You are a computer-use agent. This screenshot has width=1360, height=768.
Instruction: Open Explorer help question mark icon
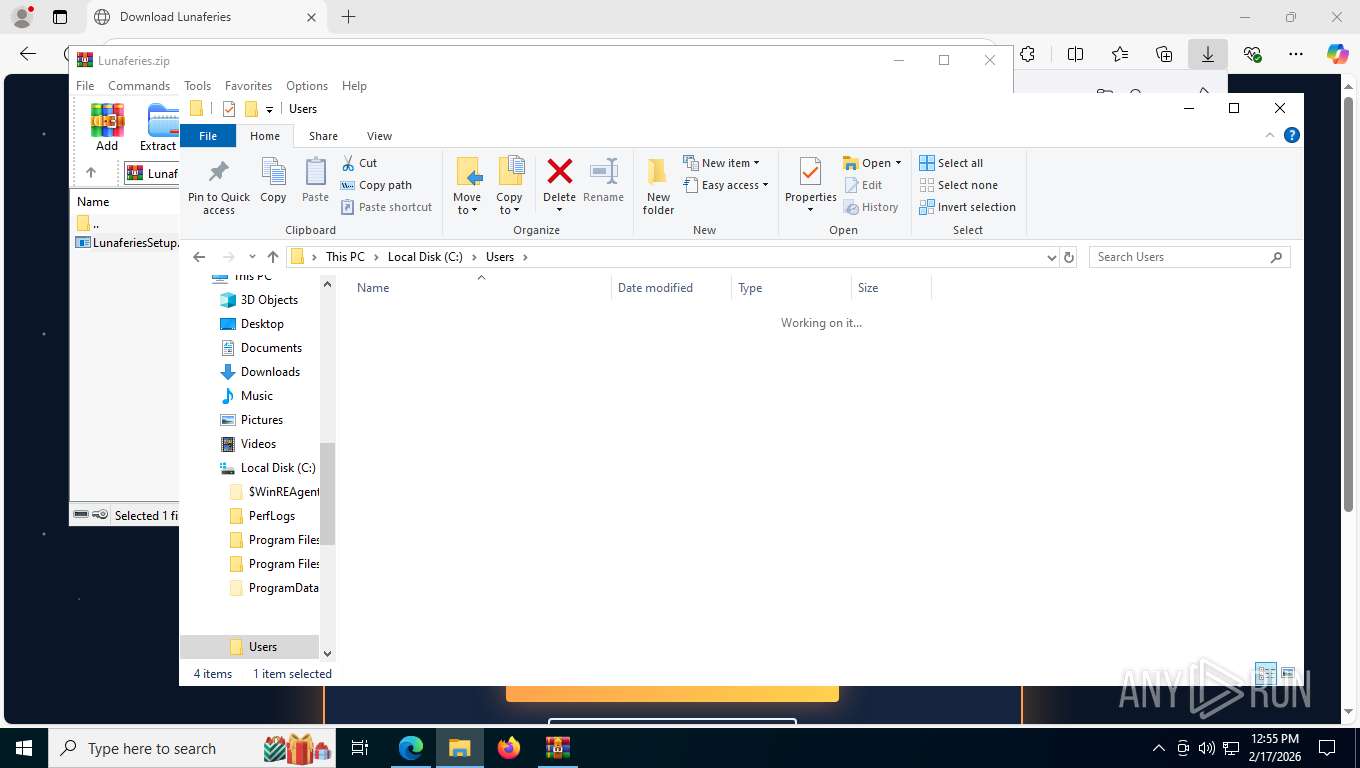(x=1291, y=135)
